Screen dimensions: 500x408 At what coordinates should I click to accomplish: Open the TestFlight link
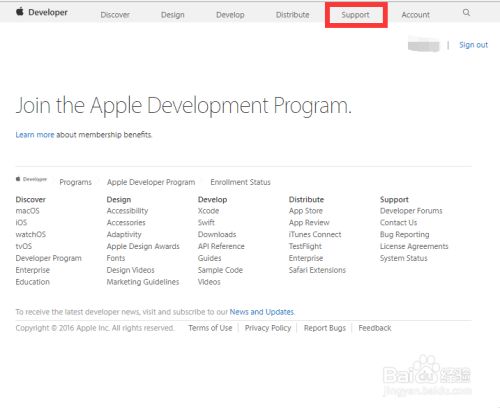pyautogui.click(x=305, y=246)
